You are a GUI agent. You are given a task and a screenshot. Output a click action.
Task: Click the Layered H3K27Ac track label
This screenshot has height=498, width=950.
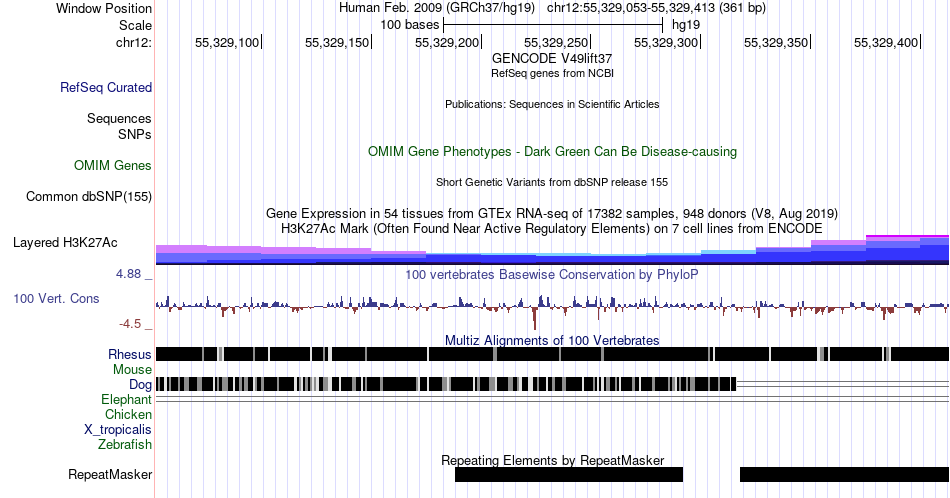[65, 242]
